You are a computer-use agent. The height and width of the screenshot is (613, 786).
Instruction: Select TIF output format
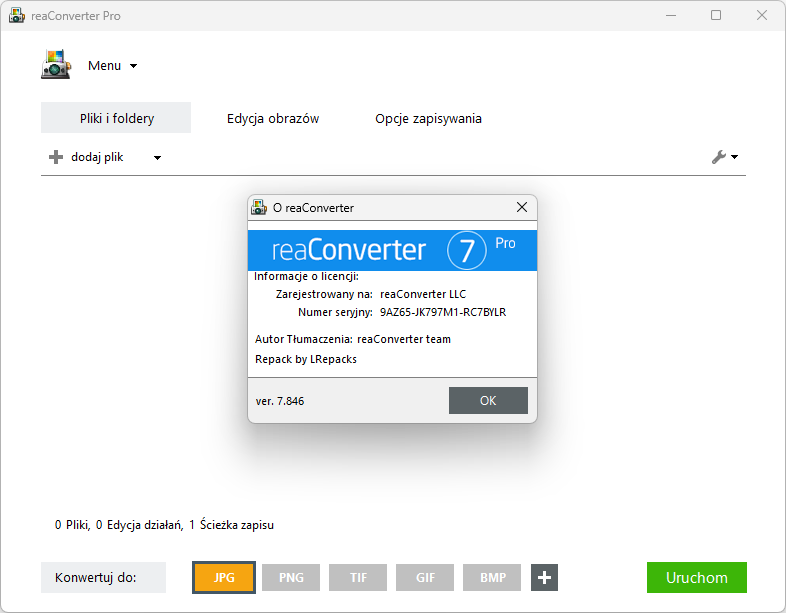coord(358,577)
